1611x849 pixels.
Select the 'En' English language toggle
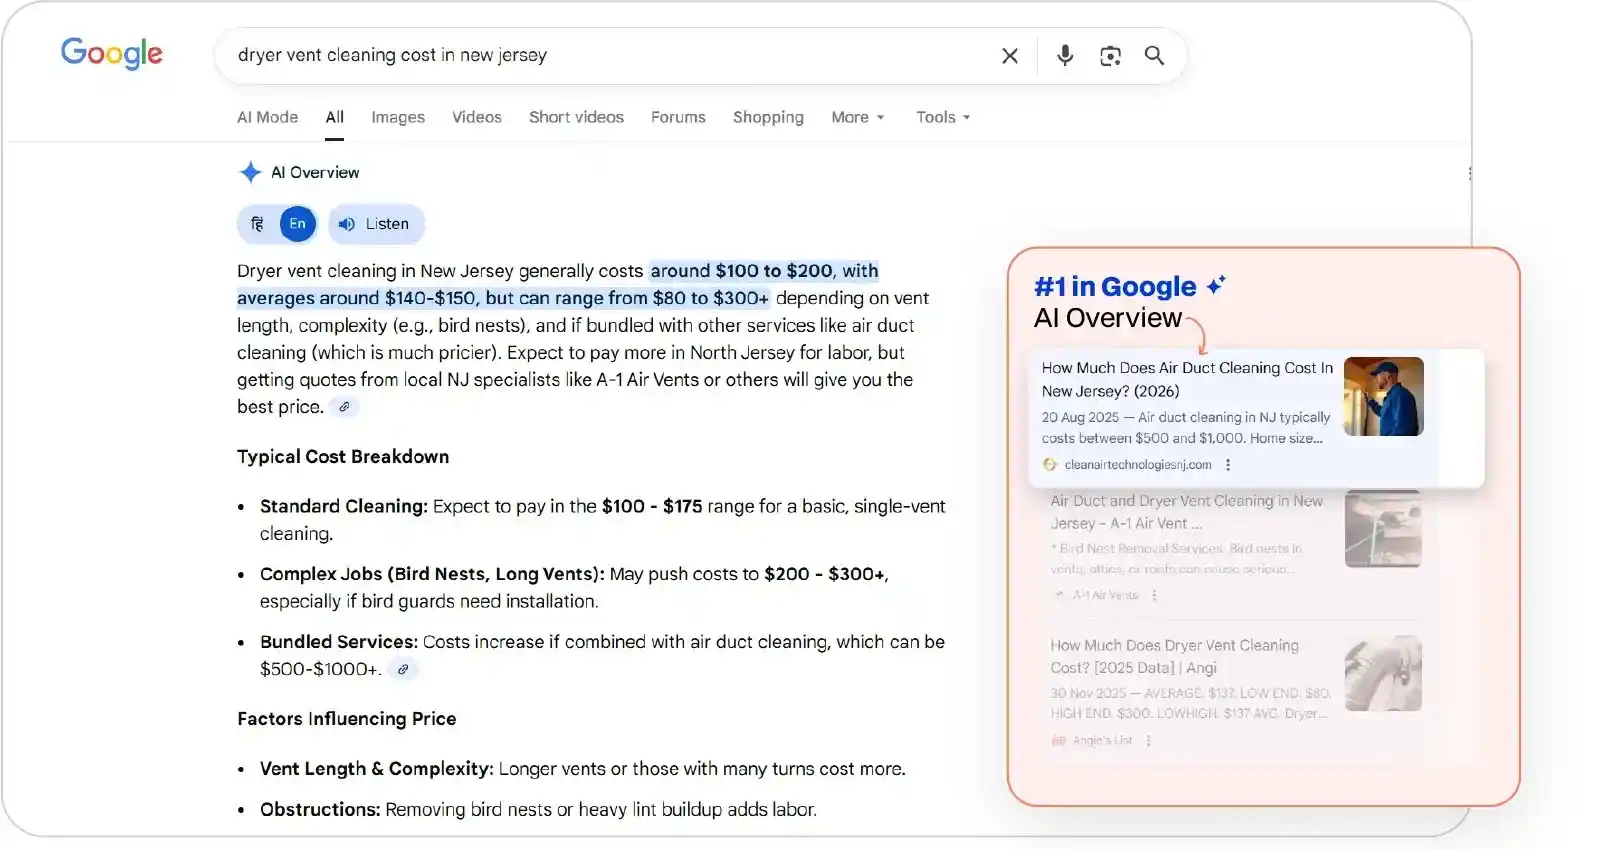(x=297, y=224)
